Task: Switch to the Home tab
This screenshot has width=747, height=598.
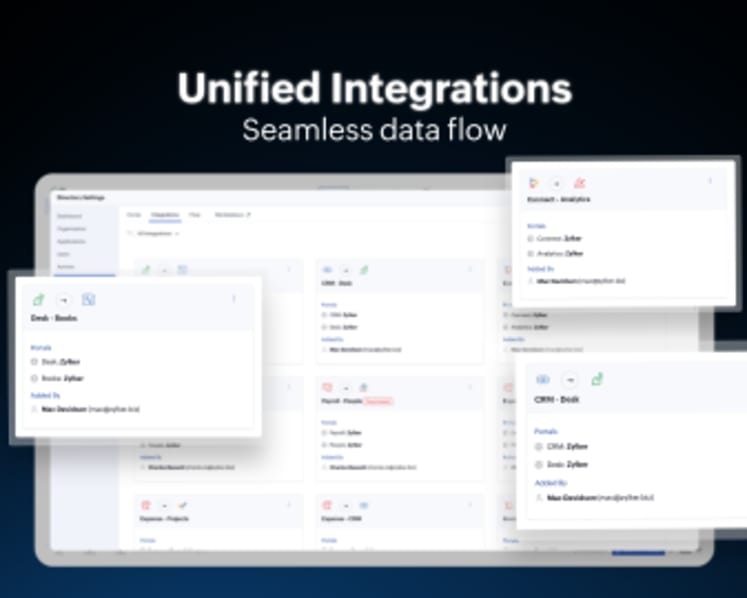Action: click(134, 215)
